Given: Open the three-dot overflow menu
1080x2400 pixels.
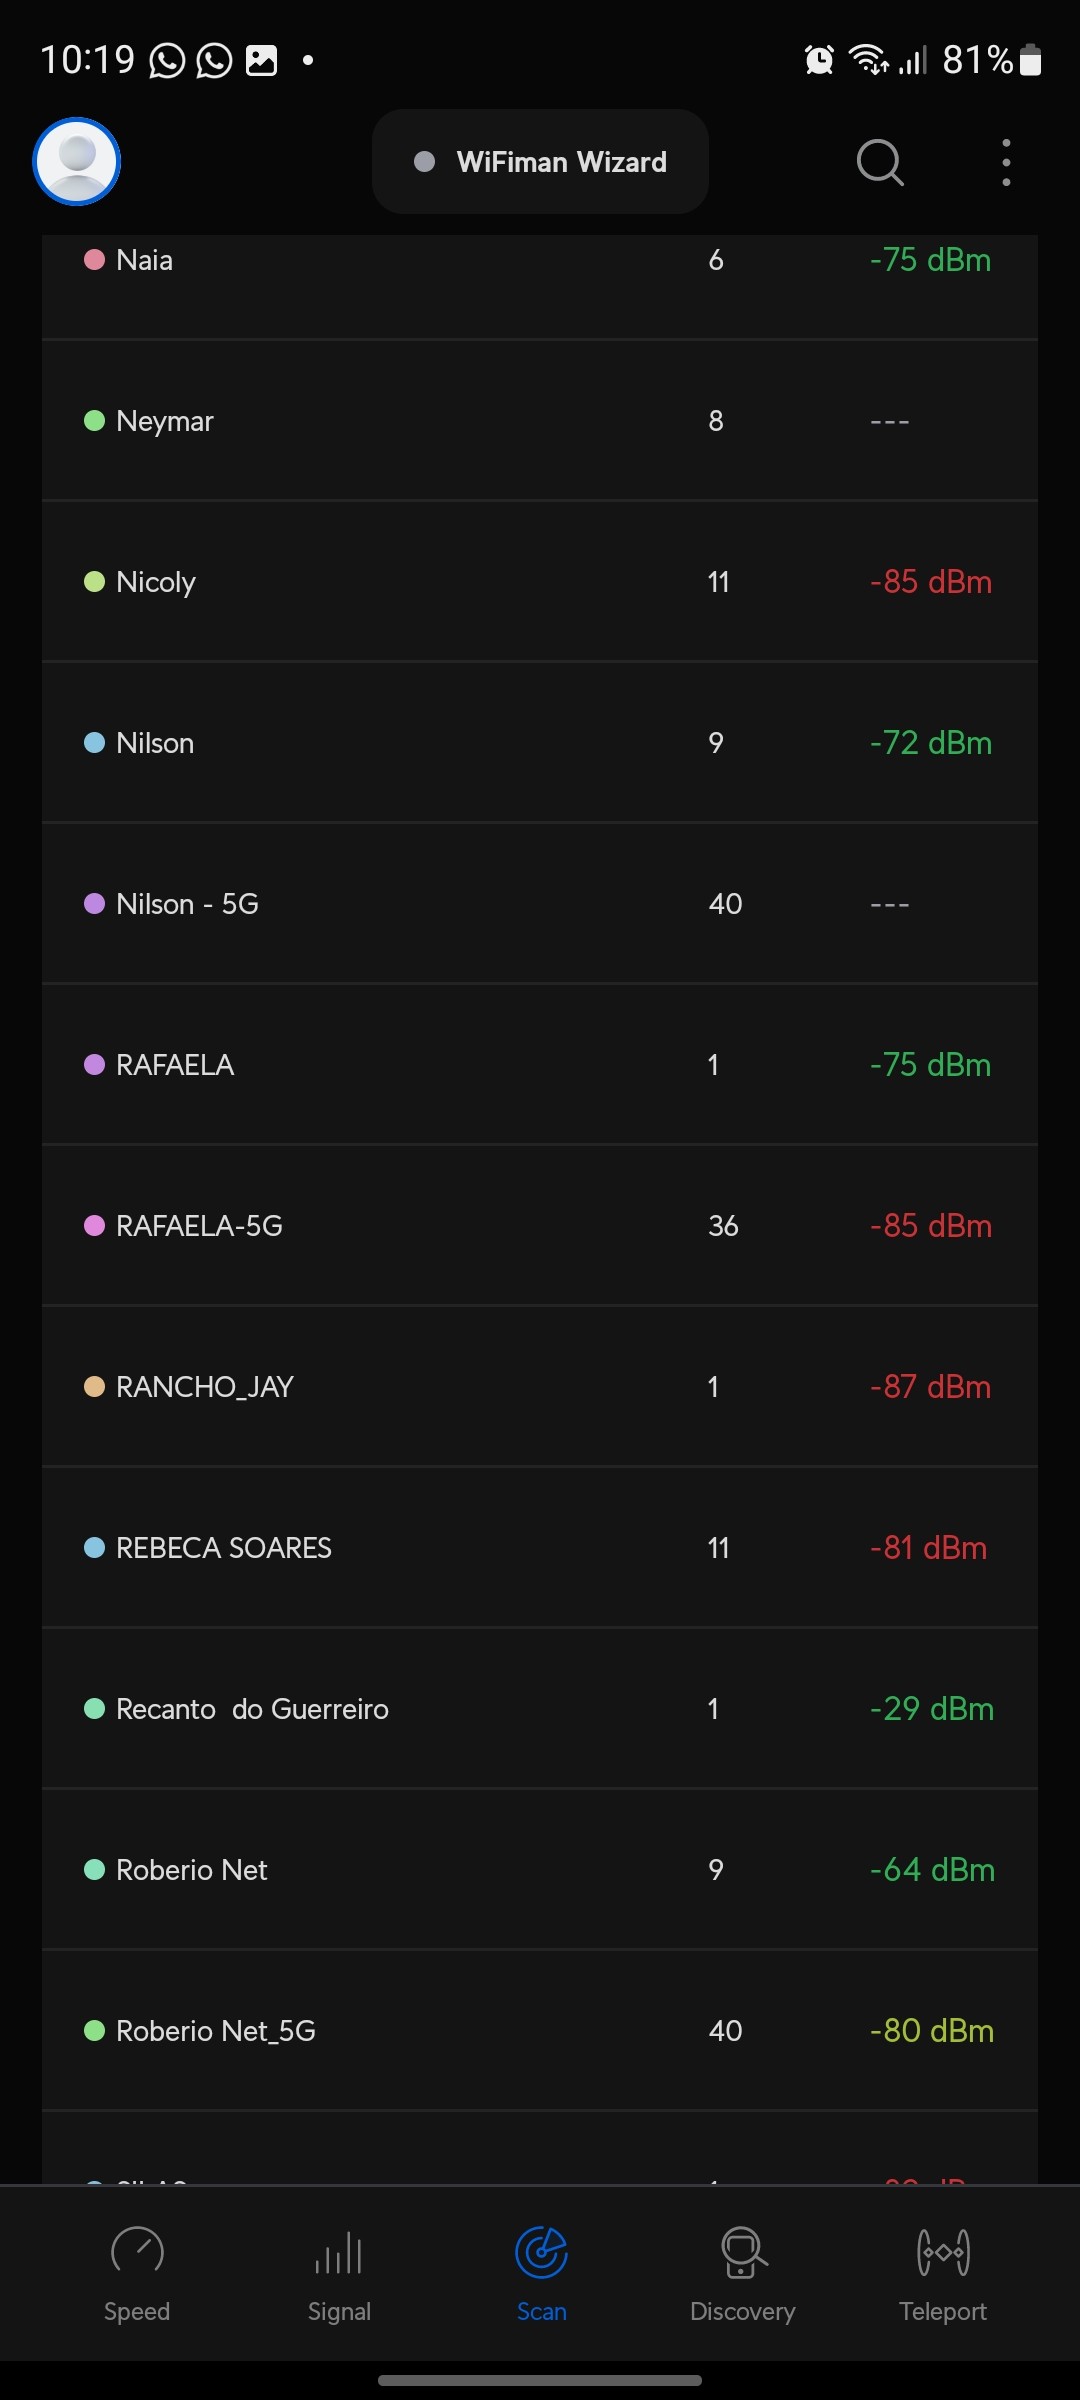Looking at the screenshot, I should click(x=1006, y=162).
